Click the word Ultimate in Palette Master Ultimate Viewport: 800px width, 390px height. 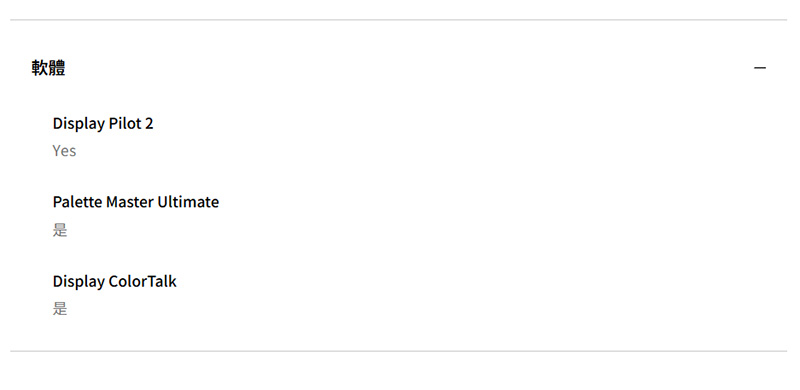pos(188,202)
